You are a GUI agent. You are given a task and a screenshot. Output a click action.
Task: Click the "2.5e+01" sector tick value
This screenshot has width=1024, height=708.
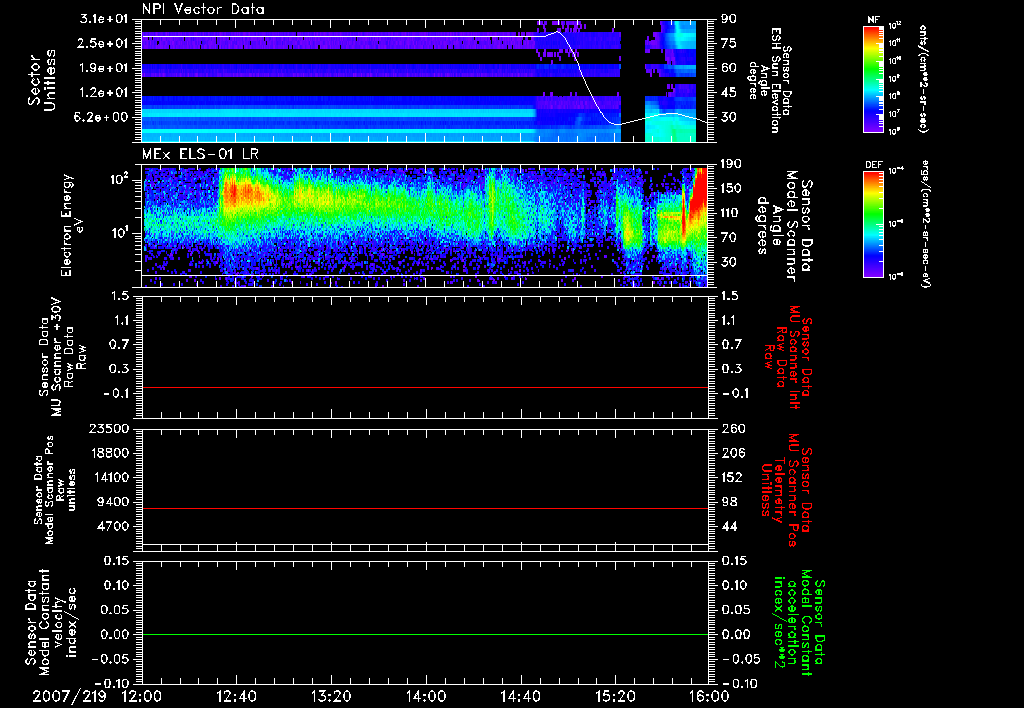pos(103,43)
